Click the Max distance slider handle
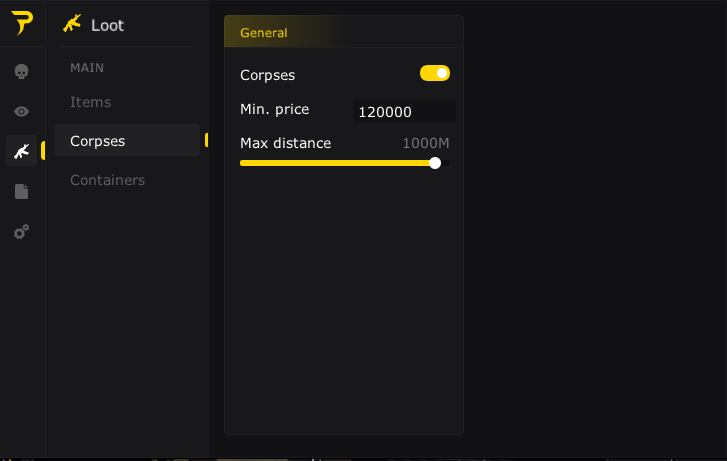The image size is (727, 461). tap(435, 163)
